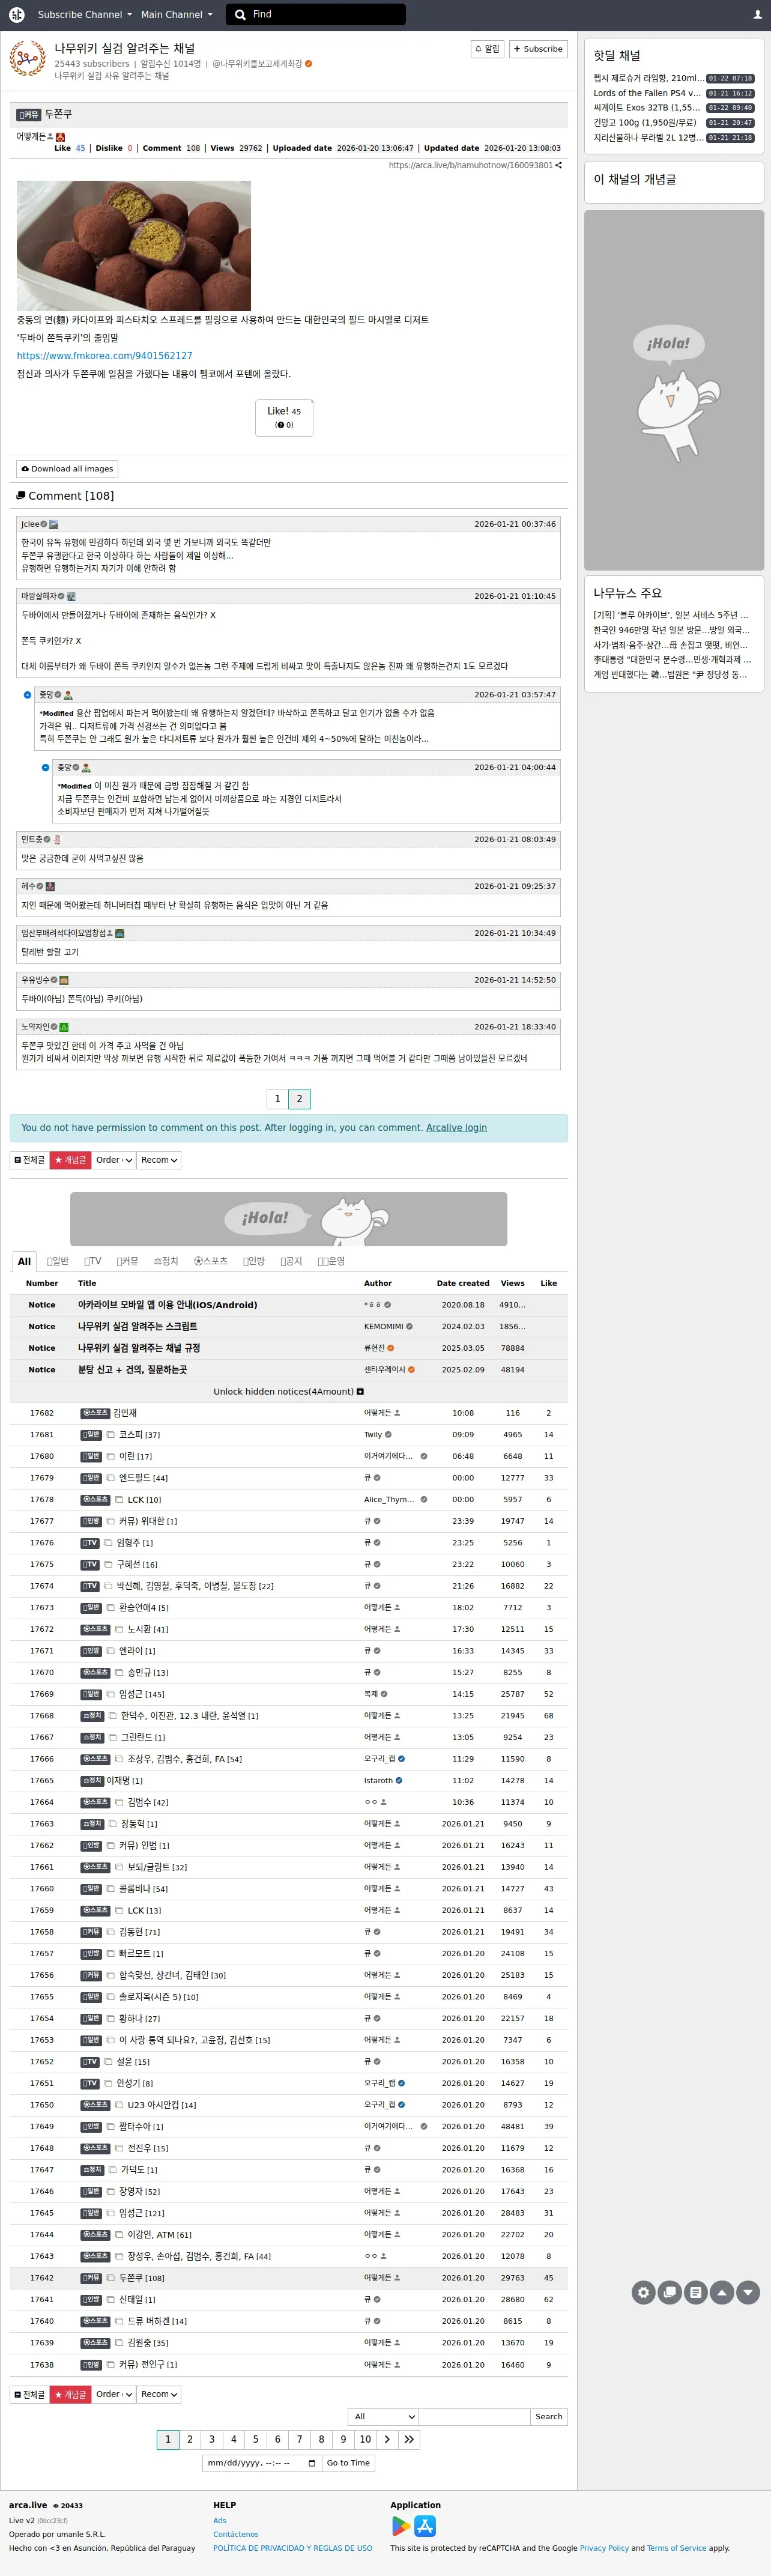This screenshot has width=771, height=2576.
Task: Toggle the ★ 개념글 best-posts filter
Action: coord(70,1160)
